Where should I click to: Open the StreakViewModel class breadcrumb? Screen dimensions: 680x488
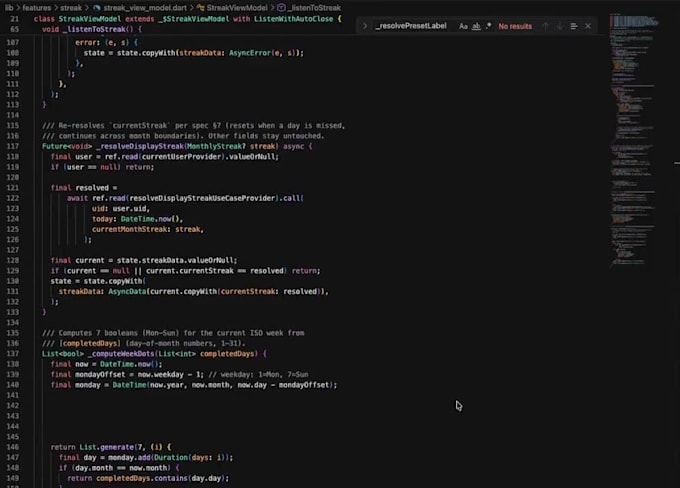point(237,8)
